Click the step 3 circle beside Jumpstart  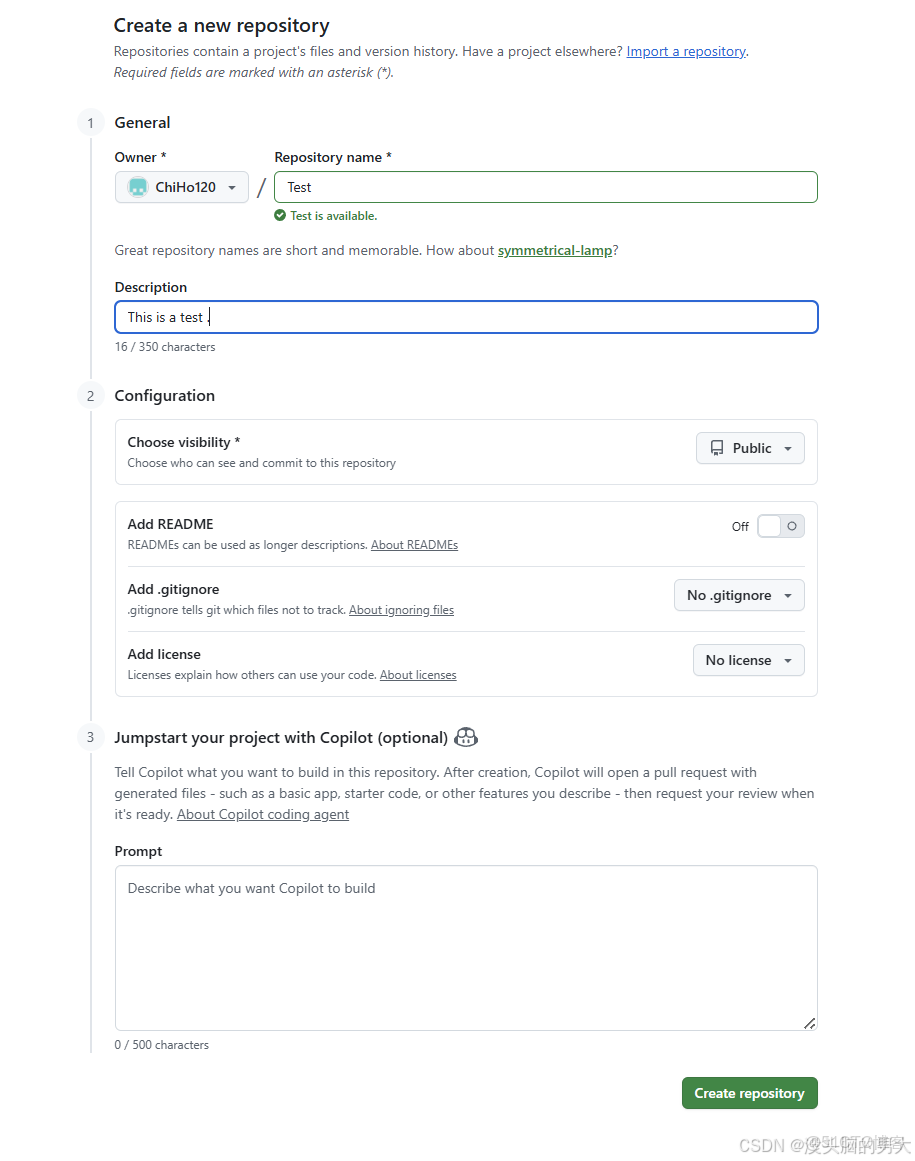[90, 737]
